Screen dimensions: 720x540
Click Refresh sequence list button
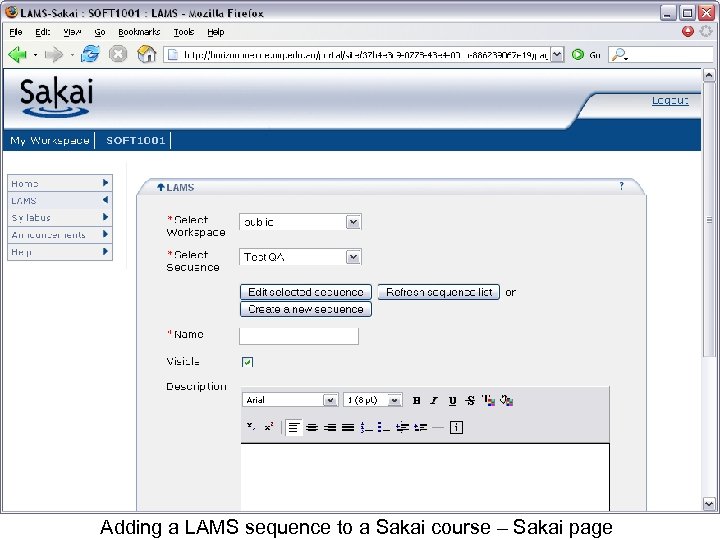pyautogui.click(x=439, y=292)
